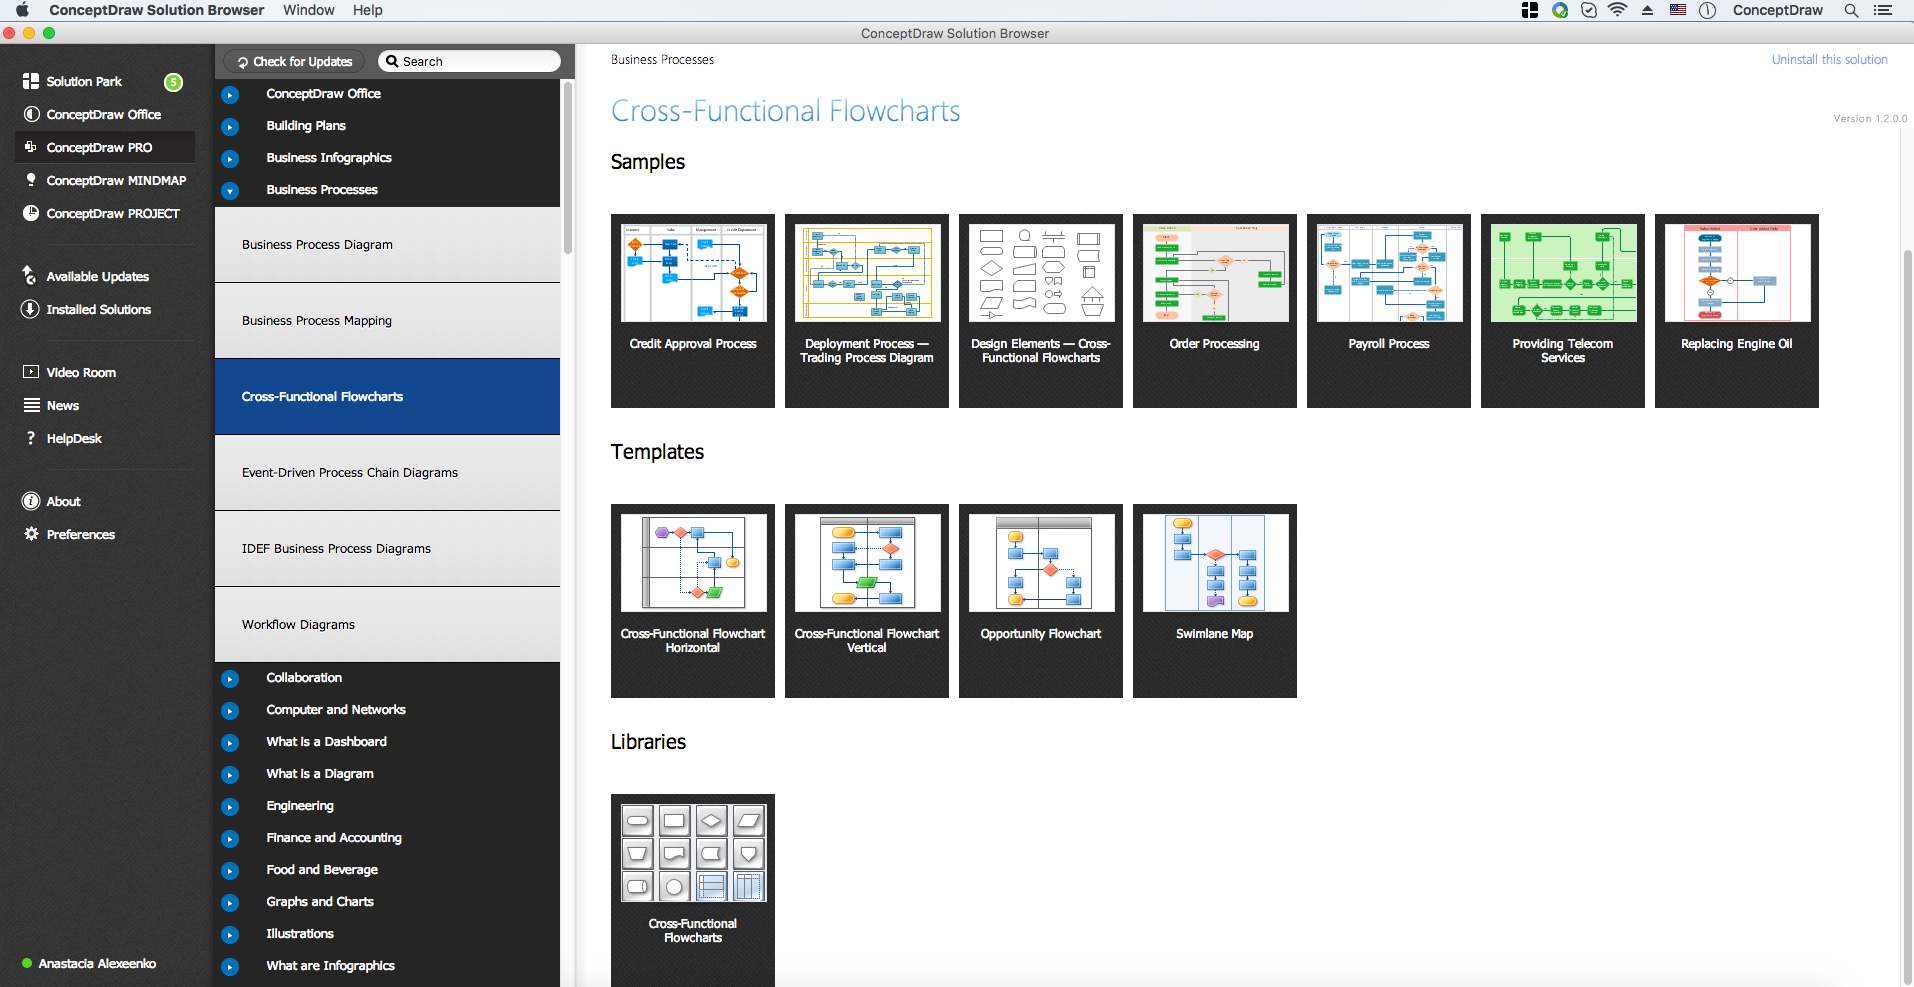Click the green updates count badge
1914x987 pixels.
click(x=173, y=82)
